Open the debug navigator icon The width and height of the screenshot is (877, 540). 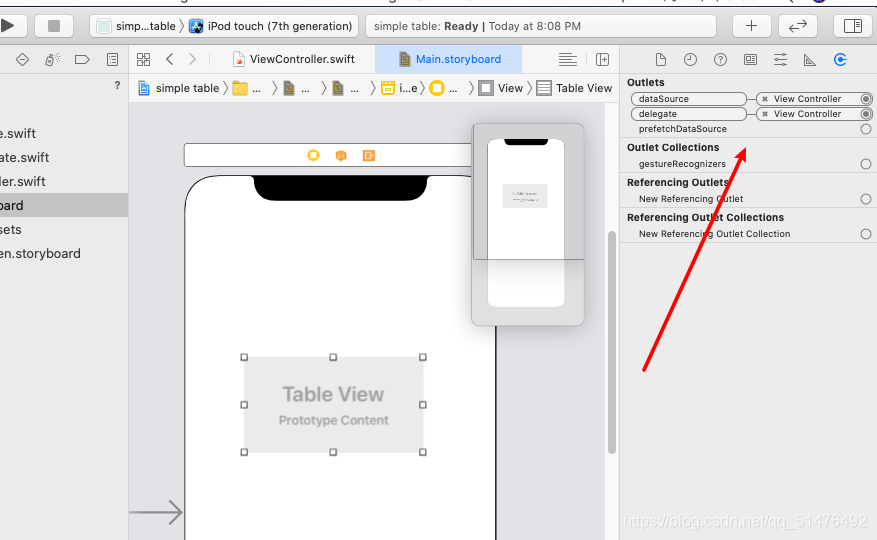(52, 59)
